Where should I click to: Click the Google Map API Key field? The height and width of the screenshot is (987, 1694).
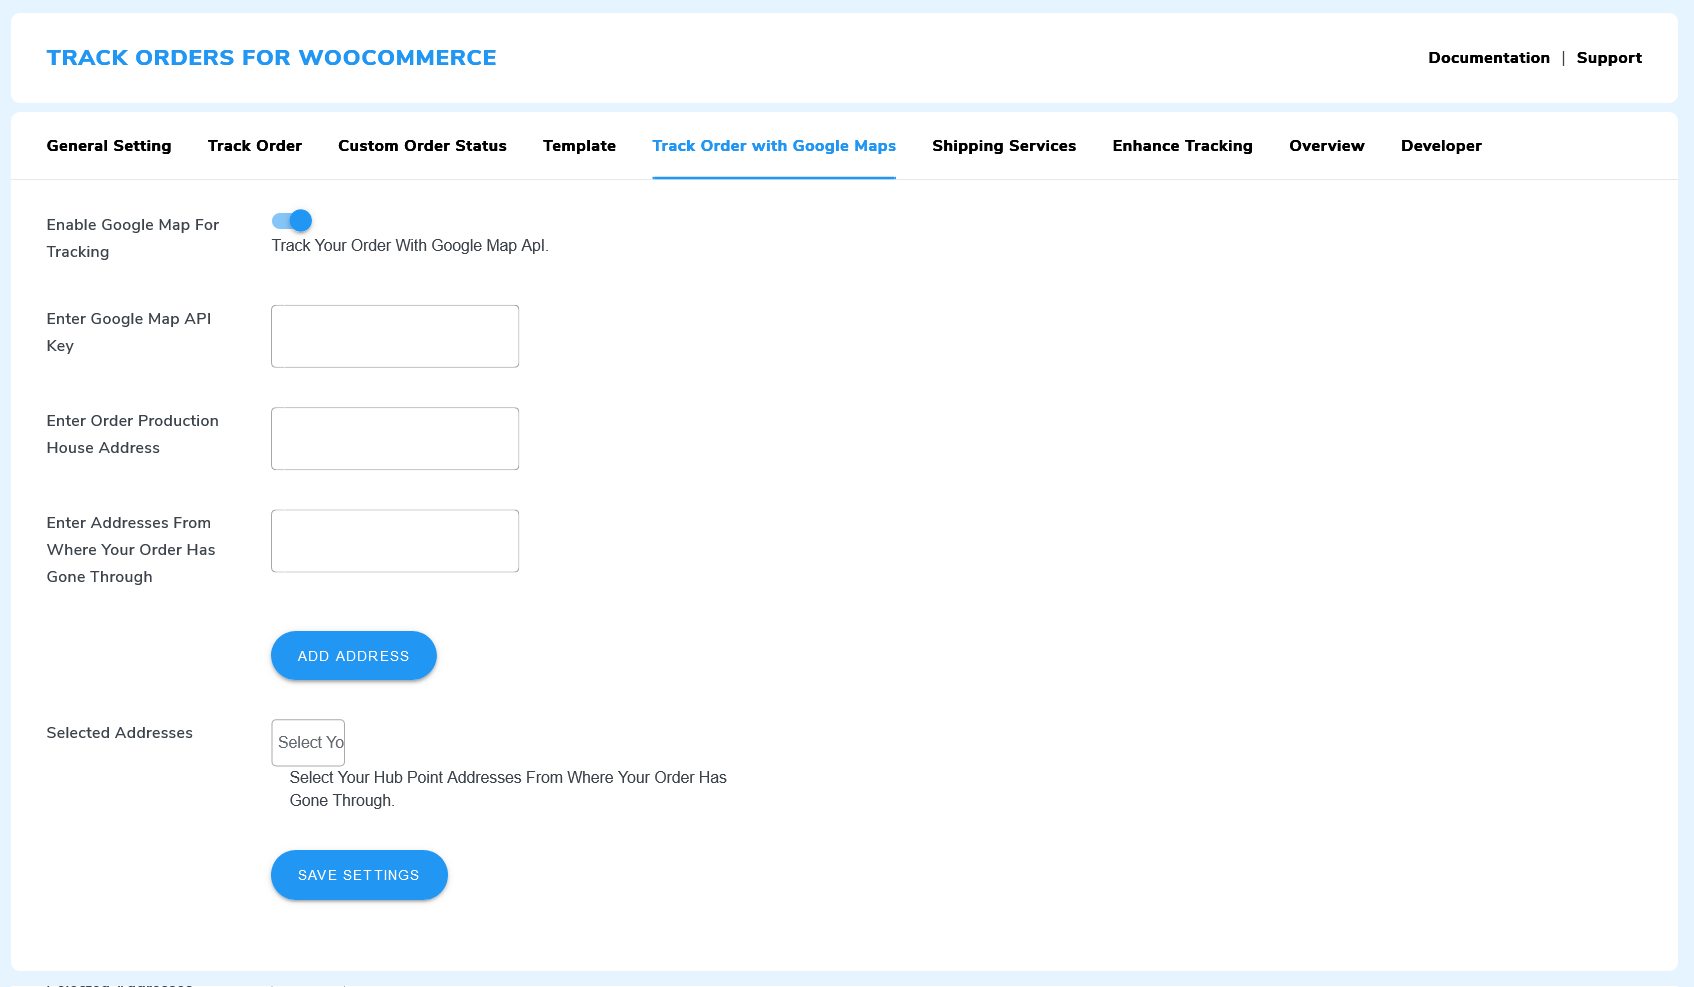[x=395, y=336]
